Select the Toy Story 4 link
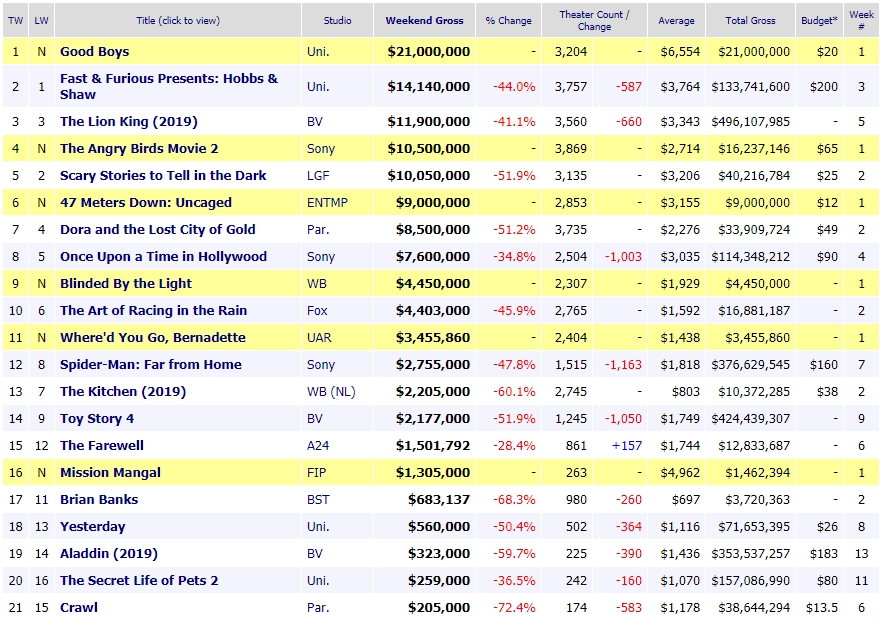Viewport: 881px width, 620px height. tap(97, 419)
